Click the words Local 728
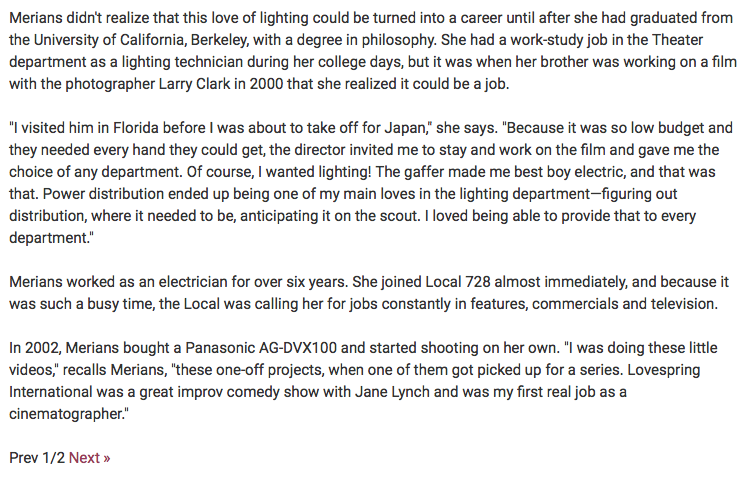 [458, 282]
